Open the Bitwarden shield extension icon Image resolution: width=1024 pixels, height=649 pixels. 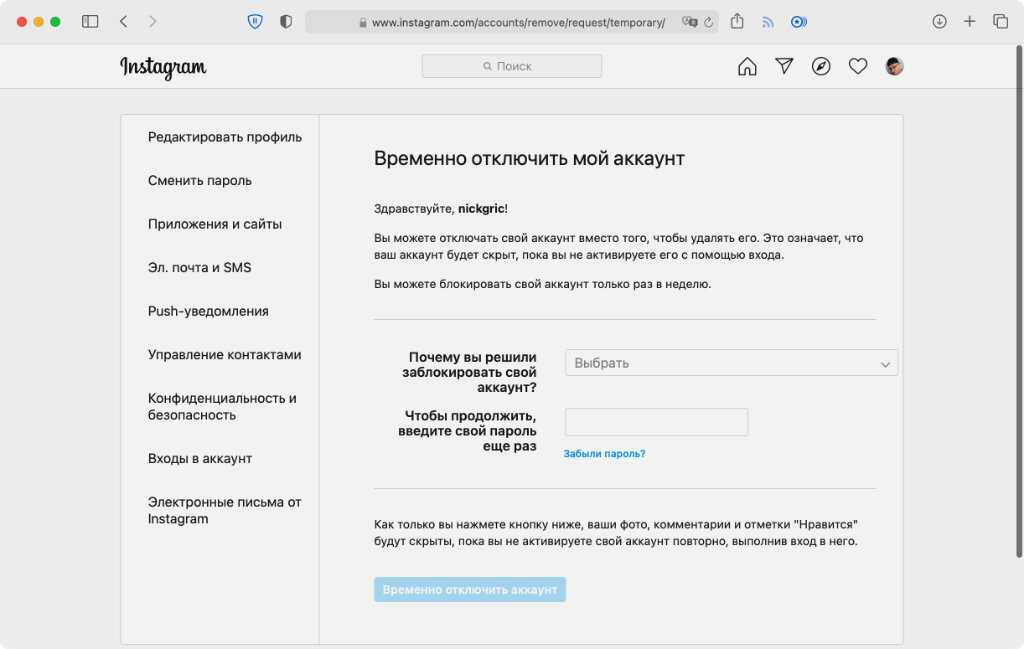pyautogui.click(x=255, y=22)
